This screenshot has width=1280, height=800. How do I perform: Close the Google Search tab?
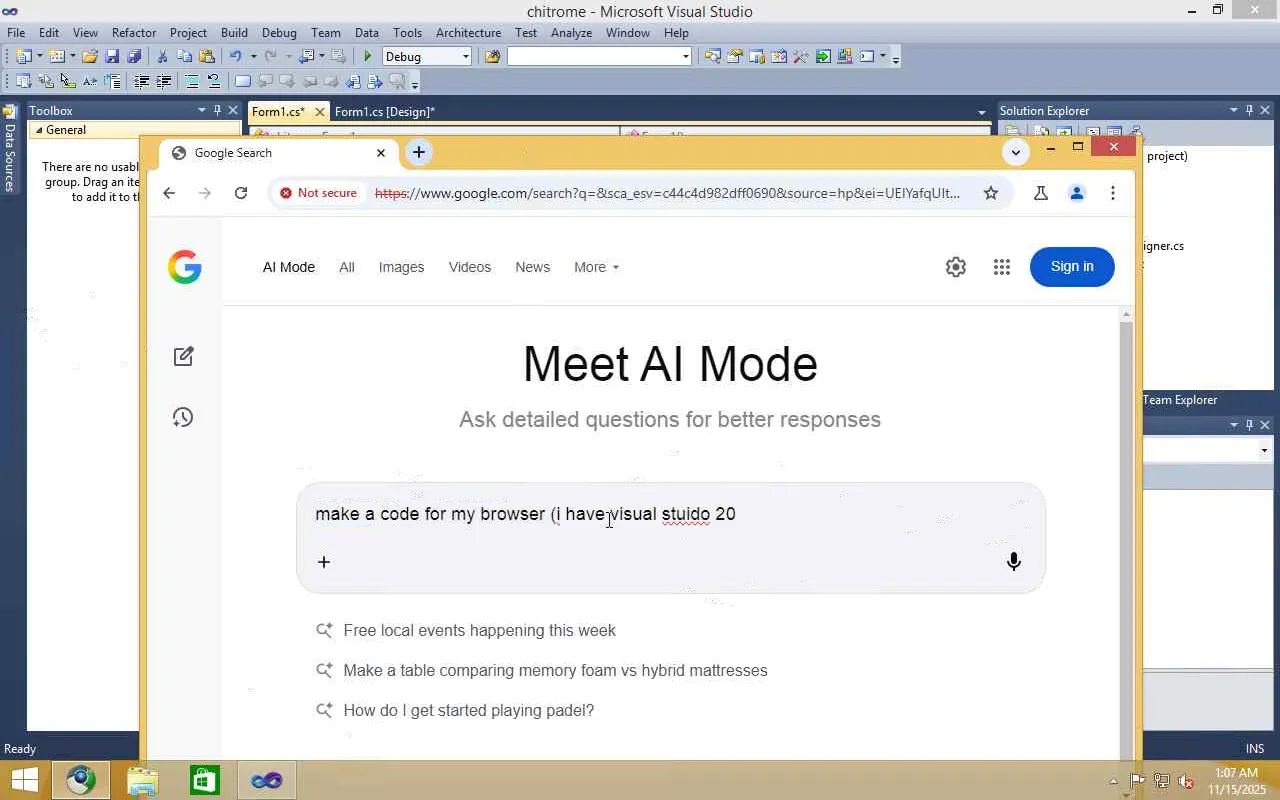click(381, 153)
